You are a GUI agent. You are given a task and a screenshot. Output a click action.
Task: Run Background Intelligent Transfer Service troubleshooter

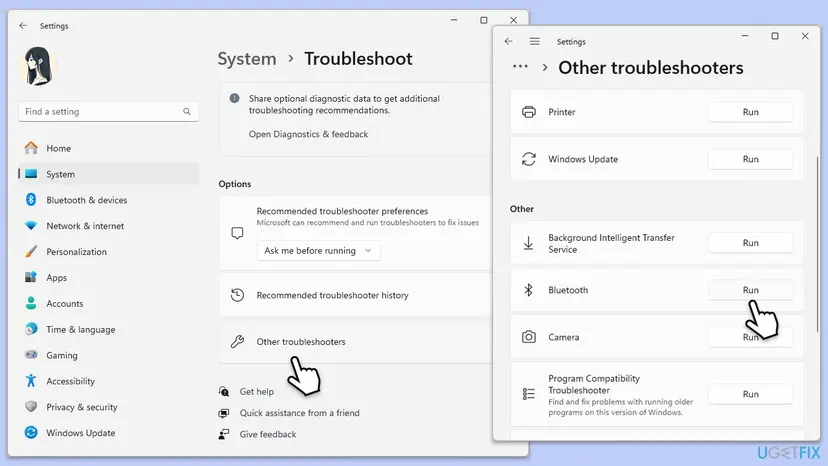[x=750, y=243]
